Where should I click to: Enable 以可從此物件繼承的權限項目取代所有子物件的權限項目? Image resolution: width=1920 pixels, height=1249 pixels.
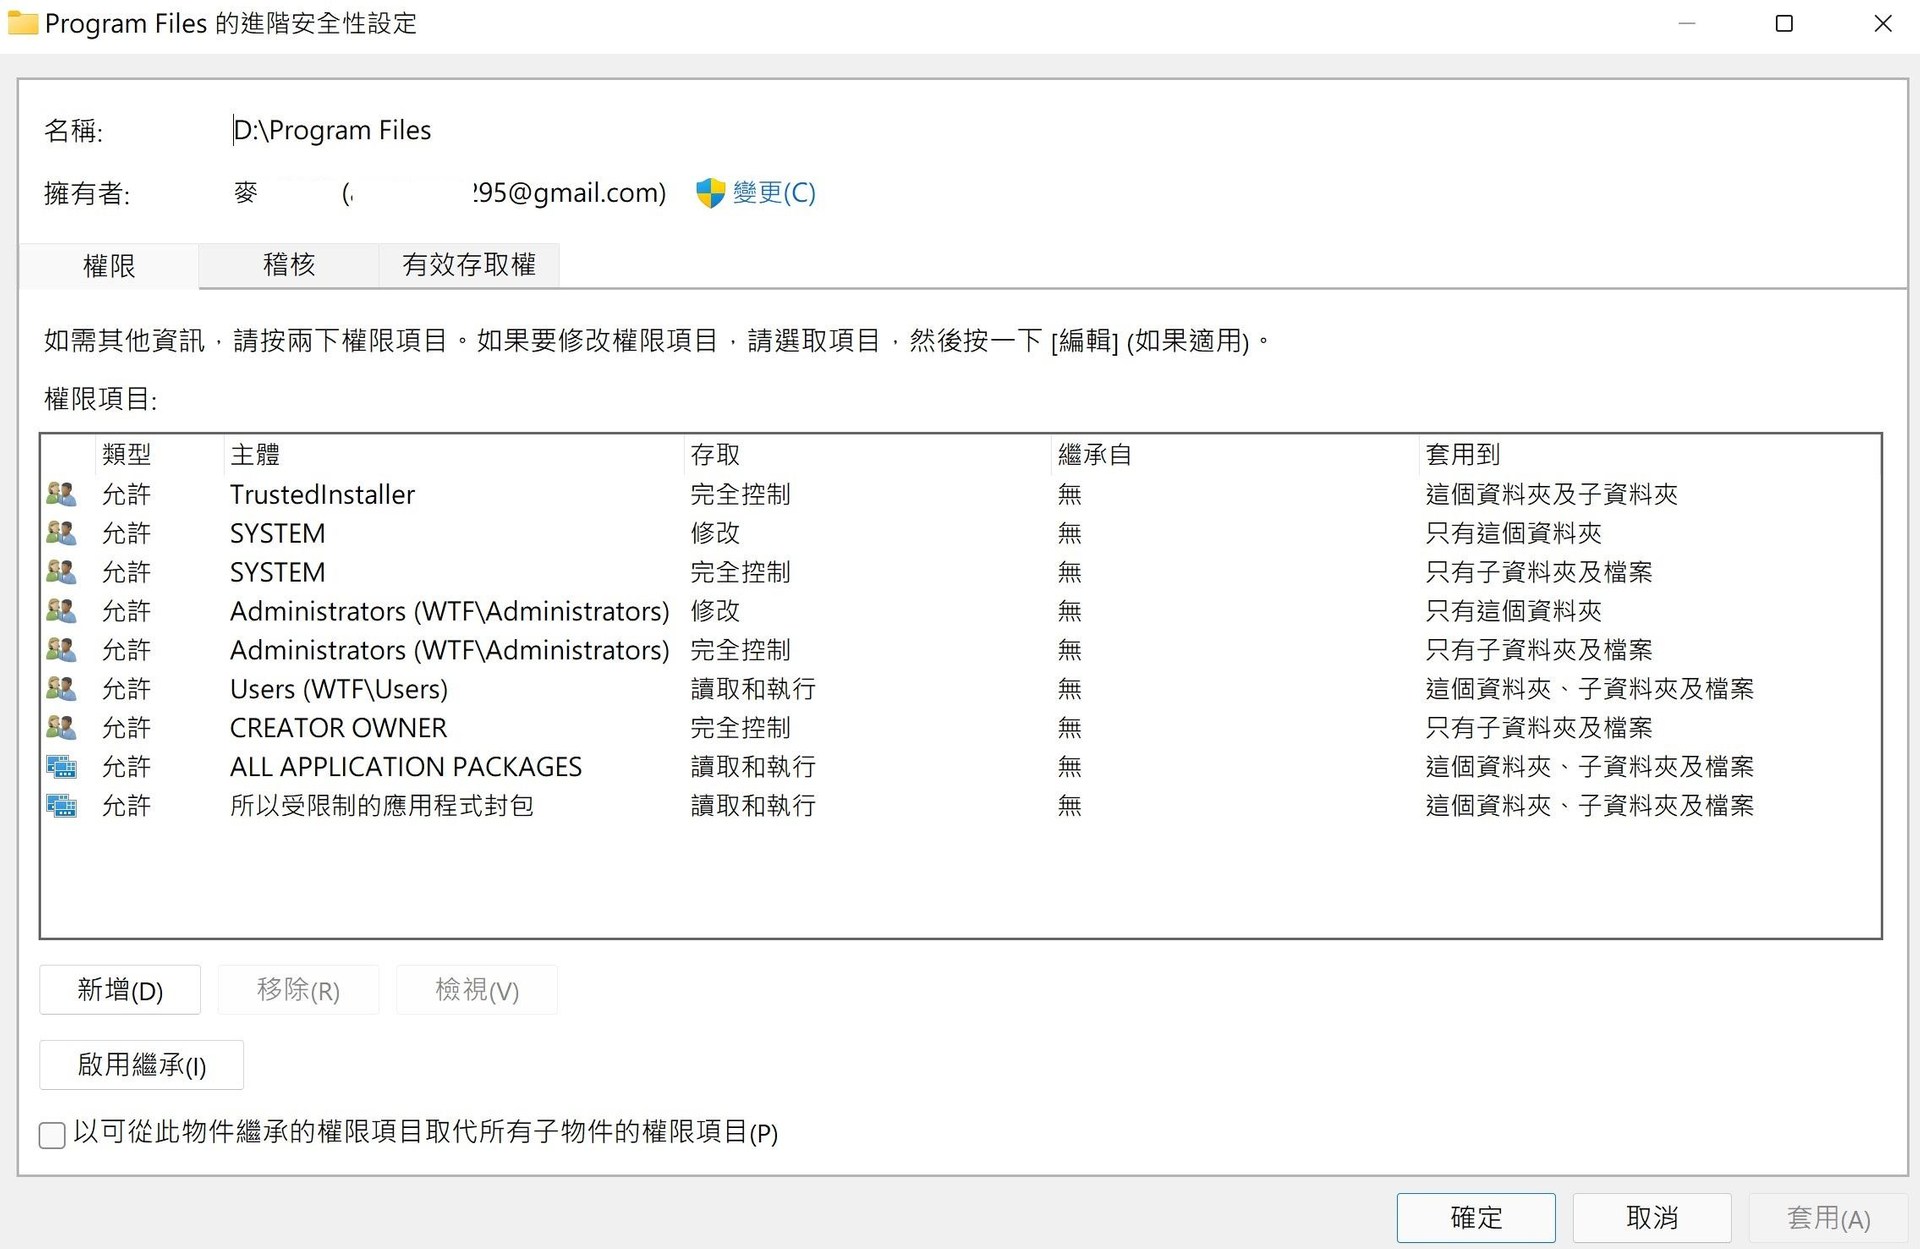(x=51, y=1134)
